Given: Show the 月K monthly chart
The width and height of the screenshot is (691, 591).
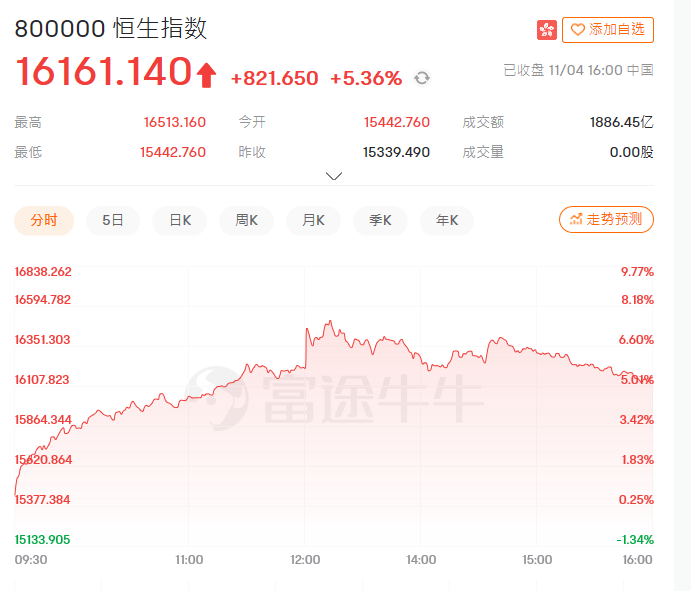Looking at the screenshot, I should [x=313, y=220].
